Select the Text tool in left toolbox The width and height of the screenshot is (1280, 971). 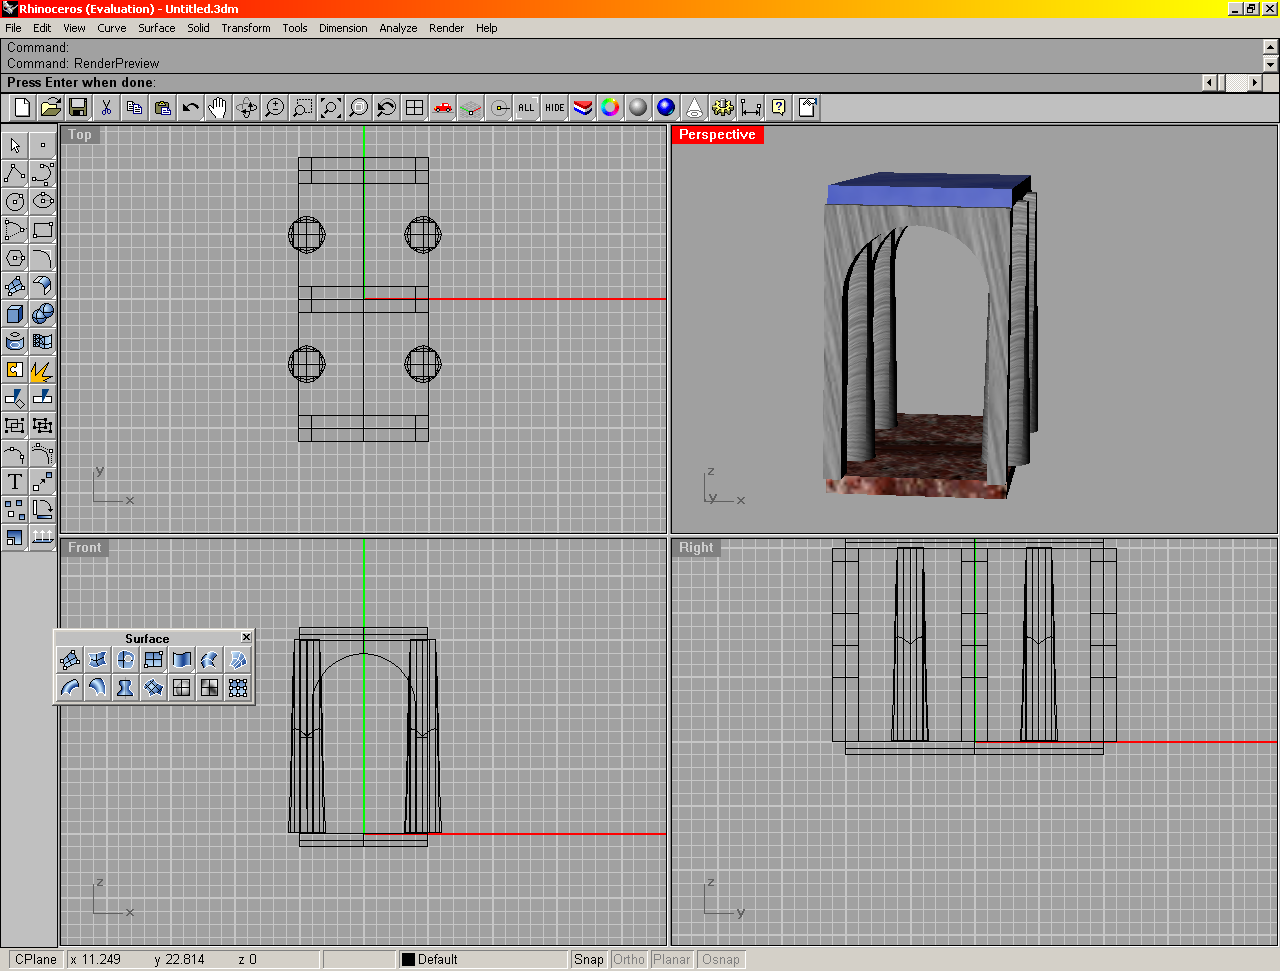pyautogui.click(x=15, y=482)
